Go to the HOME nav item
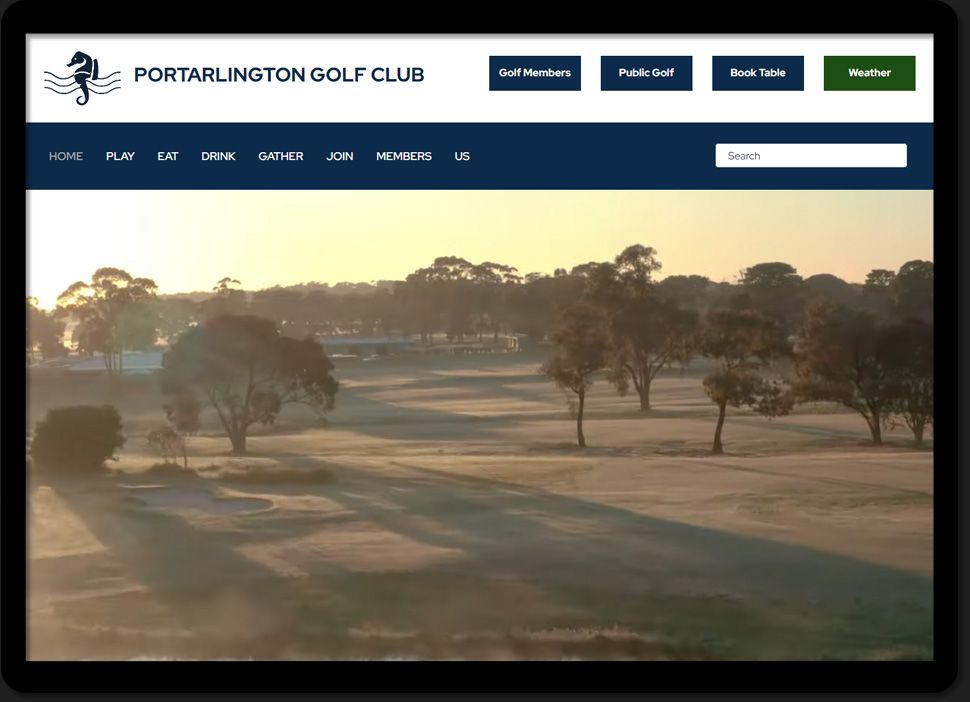 [x=66, y=156]
